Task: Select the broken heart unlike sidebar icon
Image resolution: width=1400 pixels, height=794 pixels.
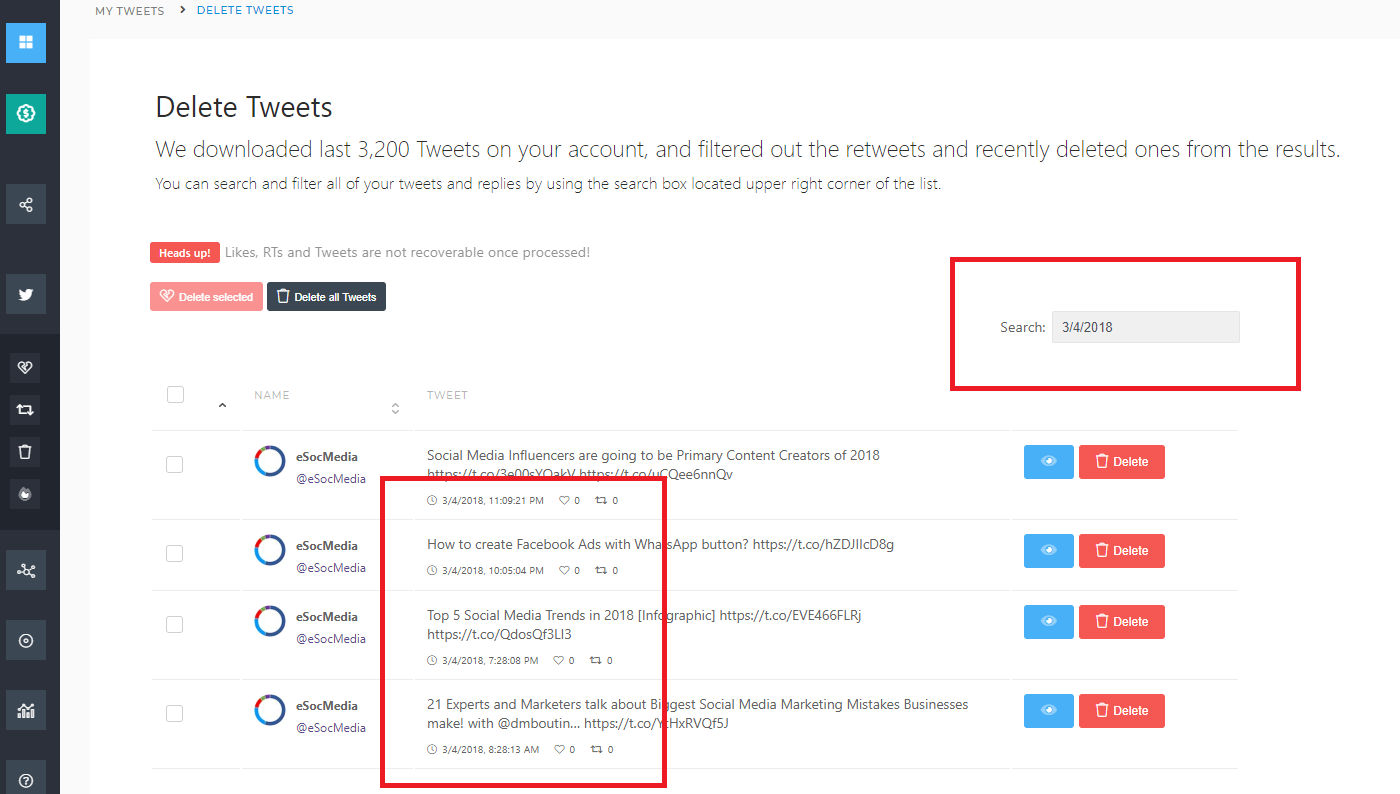Action: pyautogui.click(x=26, y=368)
